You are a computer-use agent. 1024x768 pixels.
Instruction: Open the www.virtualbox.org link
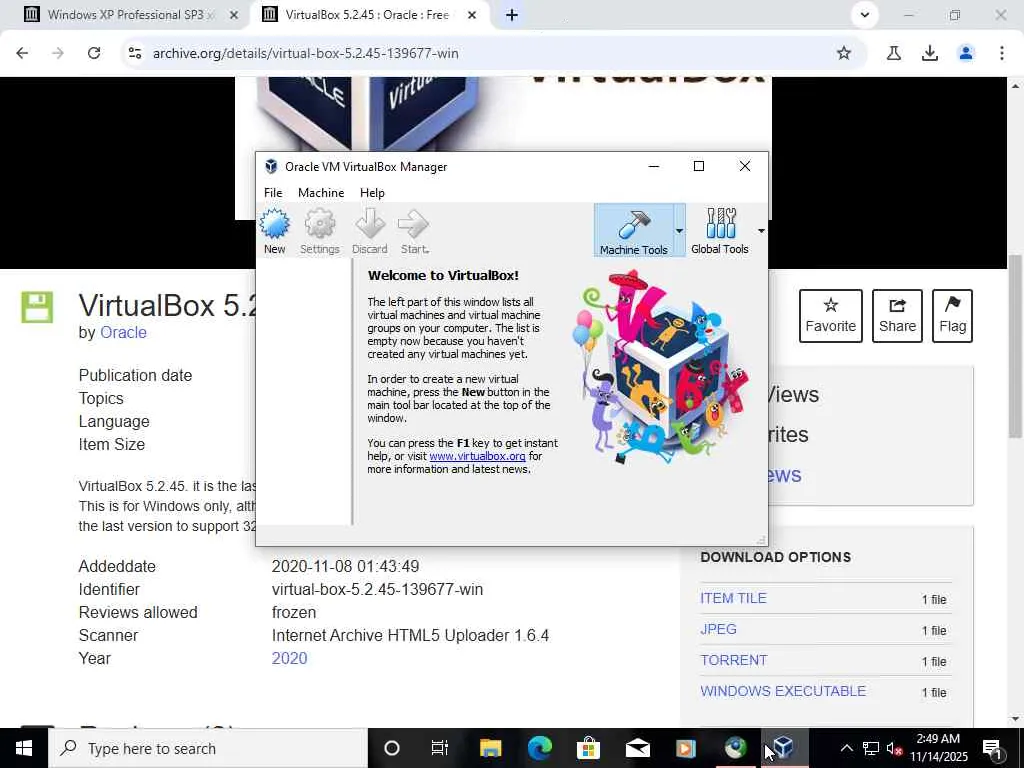(x=477, y=456)
